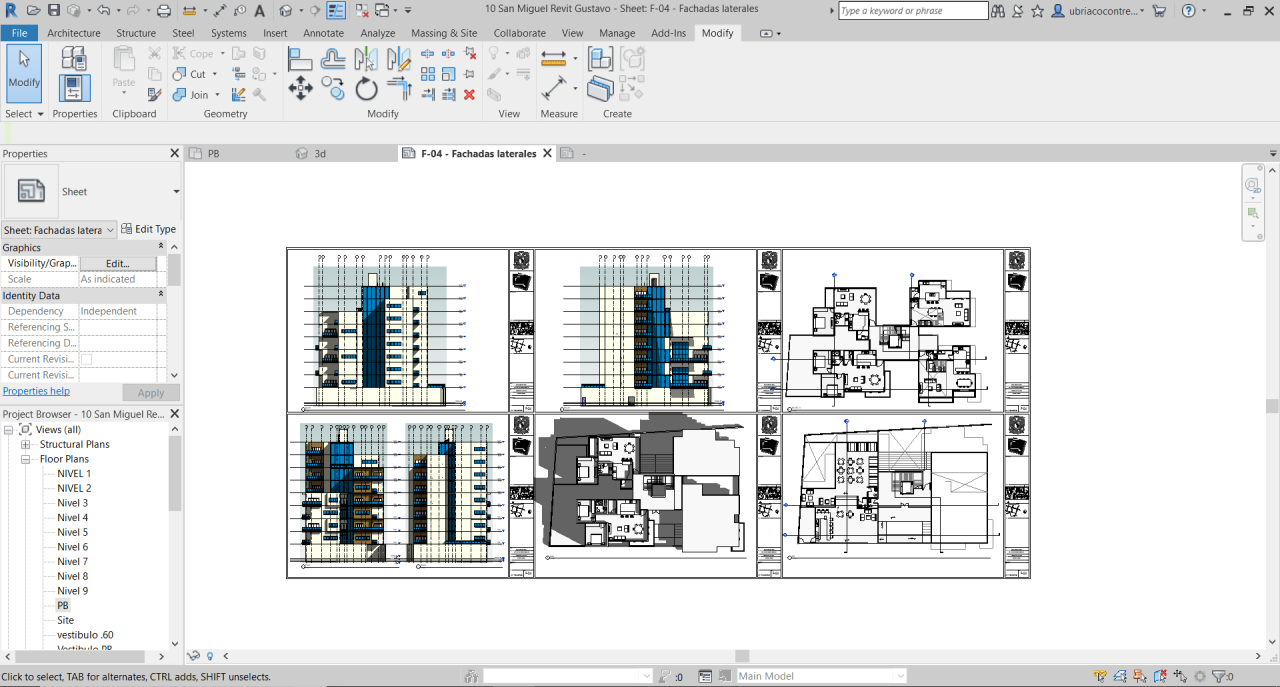Toggle the Properties palette button in ribbon
Viewport: 1280px width, 687px height.
[x=74, y=88]
